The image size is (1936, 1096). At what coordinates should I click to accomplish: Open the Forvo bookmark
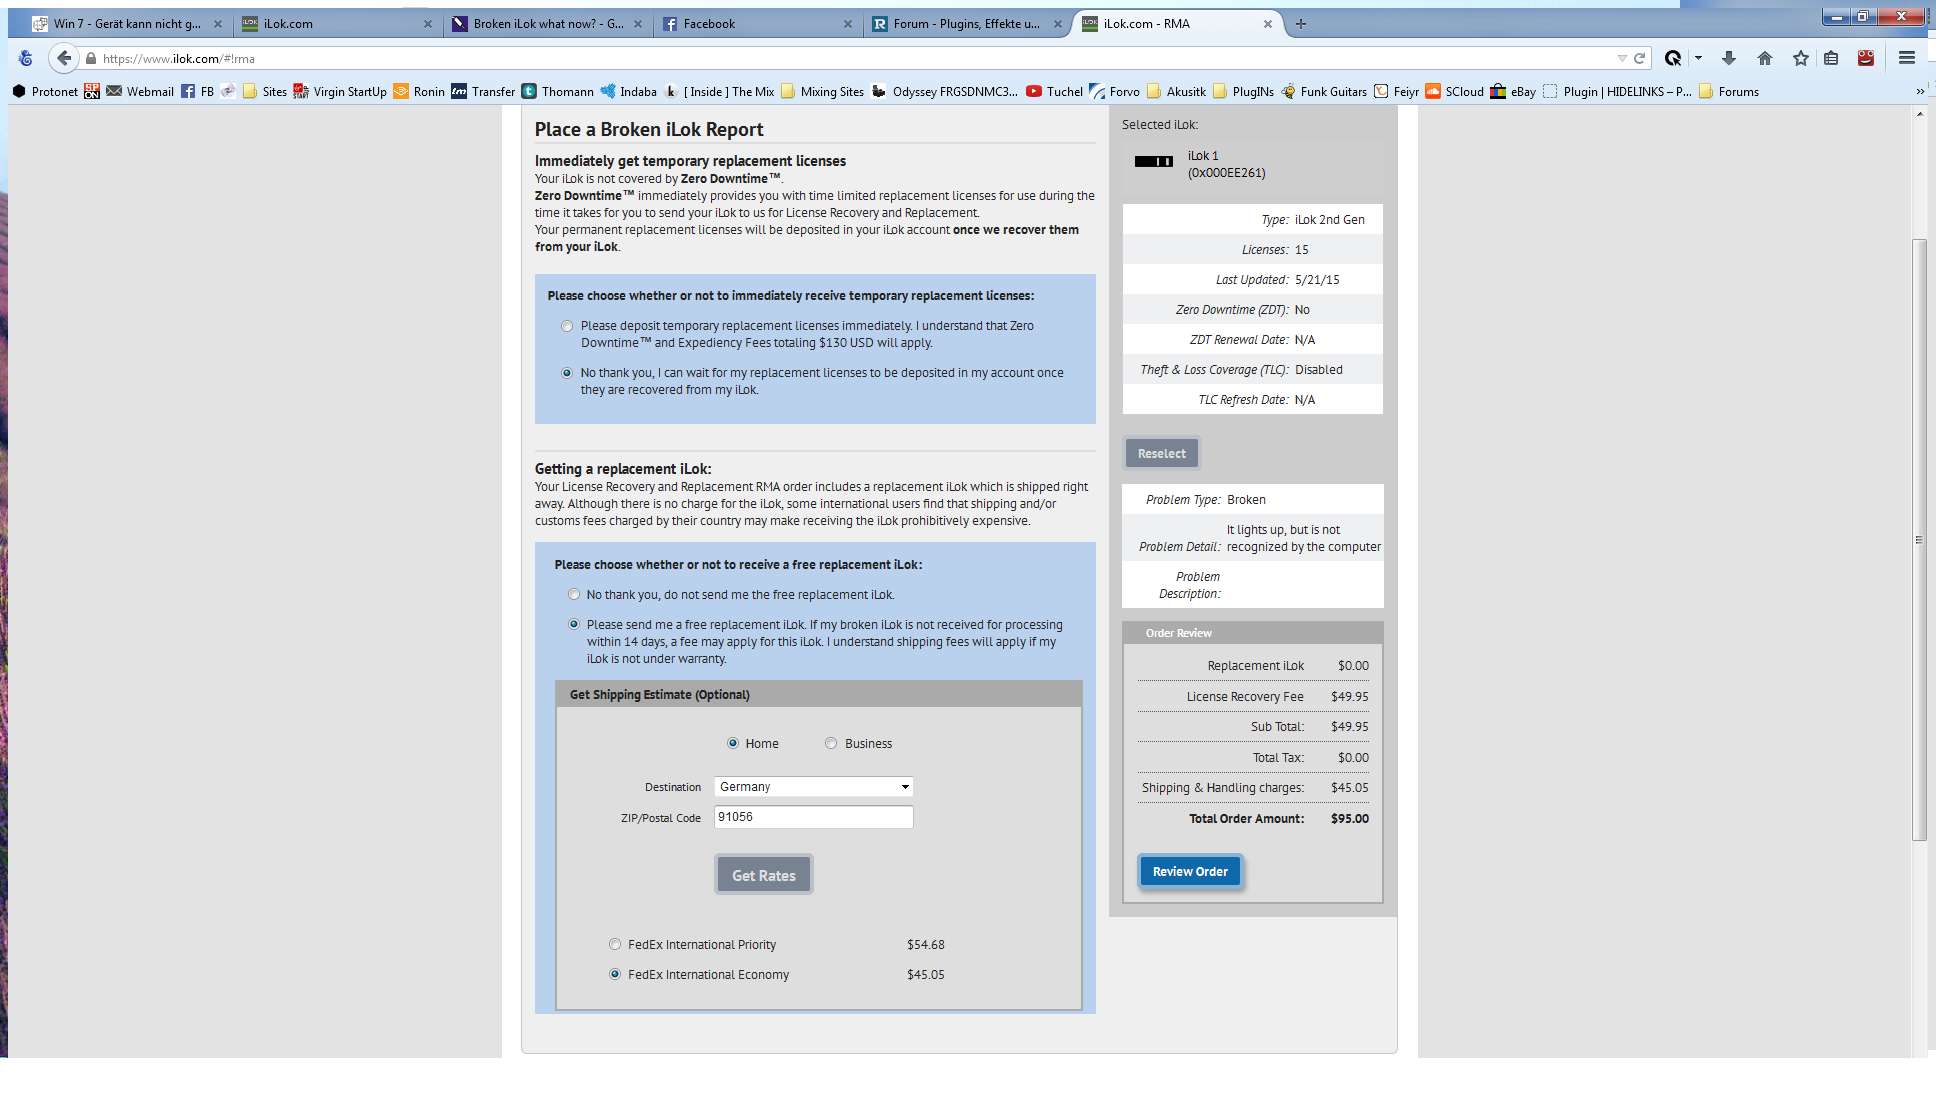[1115, 91]
